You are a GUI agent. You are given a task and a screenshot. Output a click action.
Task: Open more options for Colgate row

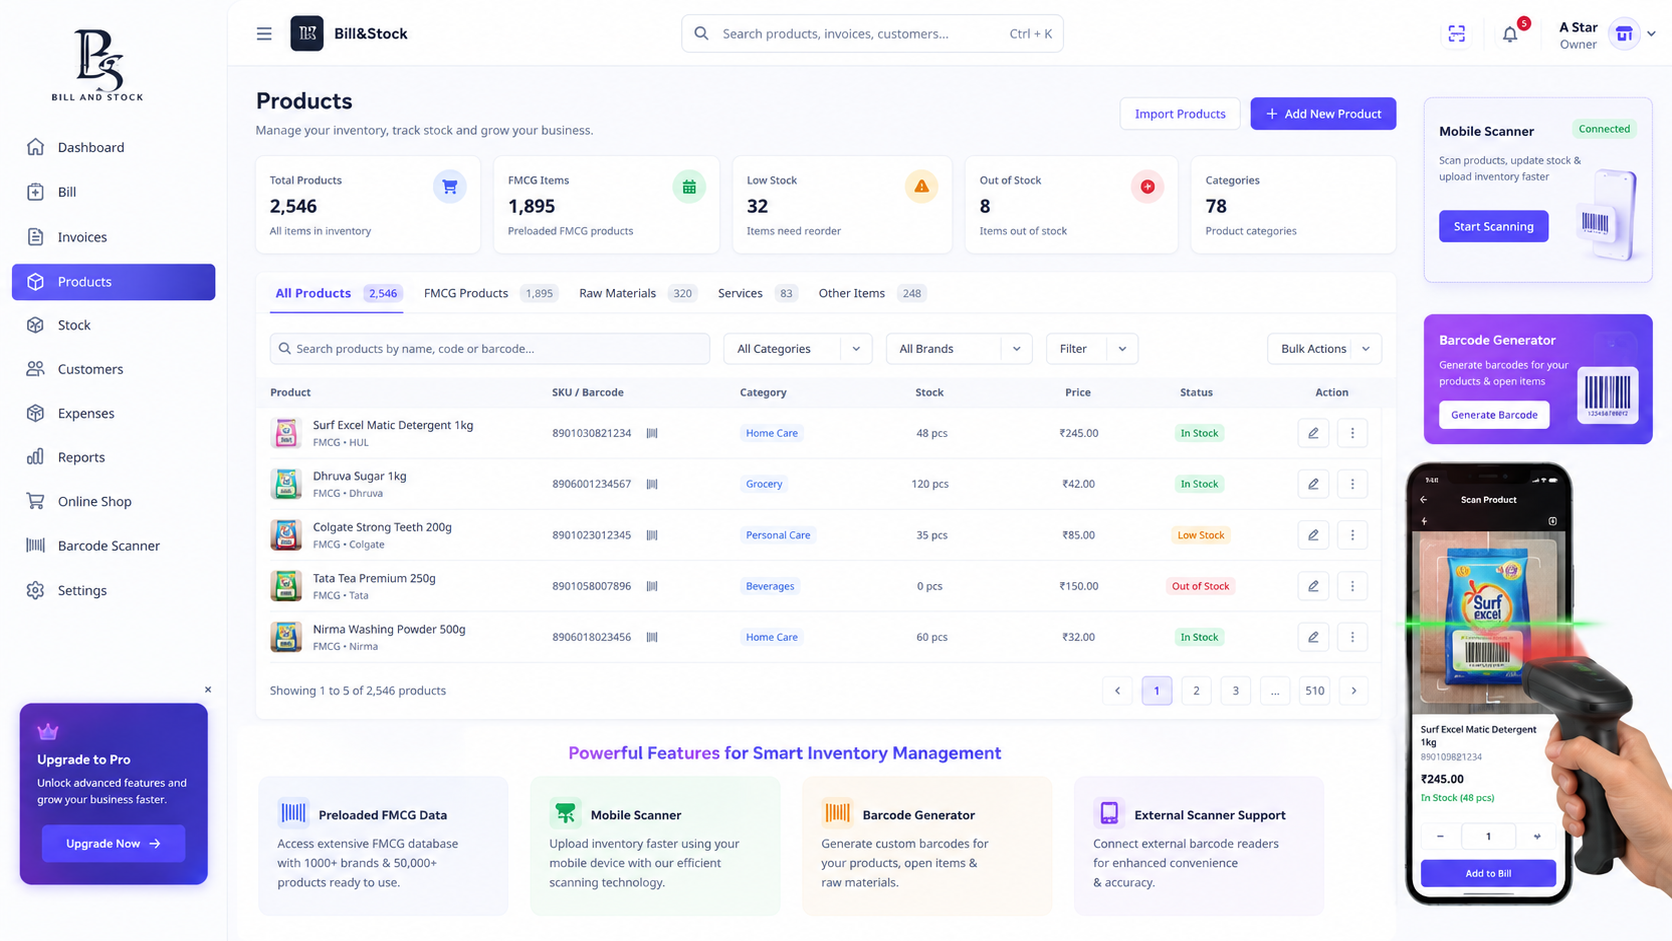pos(1352,535)
